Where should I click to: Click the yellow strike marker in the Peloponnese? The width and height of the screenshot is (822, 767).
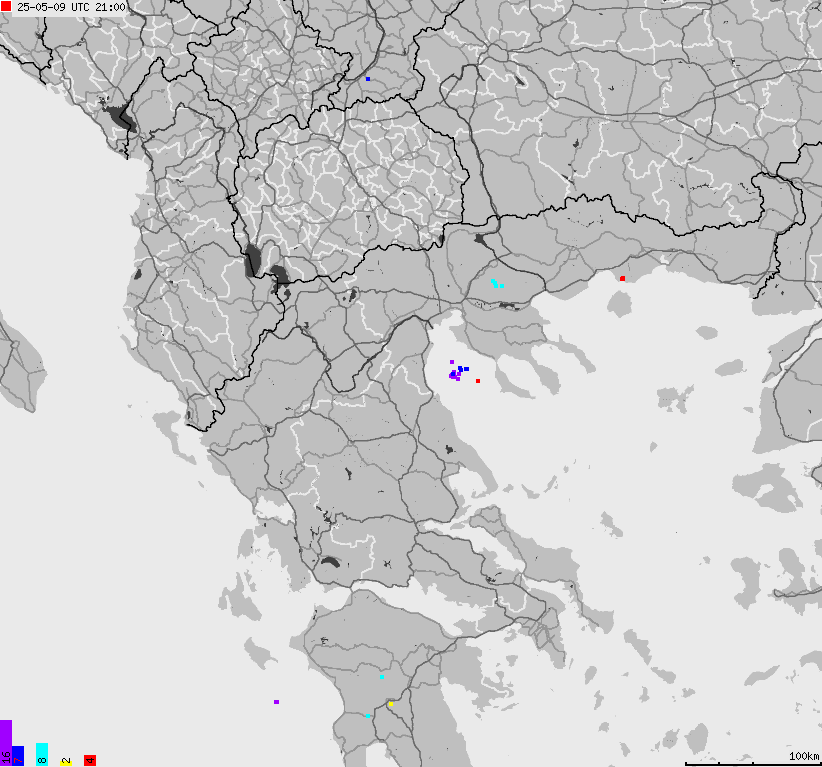pyautogui.click(x=391, y=704)
